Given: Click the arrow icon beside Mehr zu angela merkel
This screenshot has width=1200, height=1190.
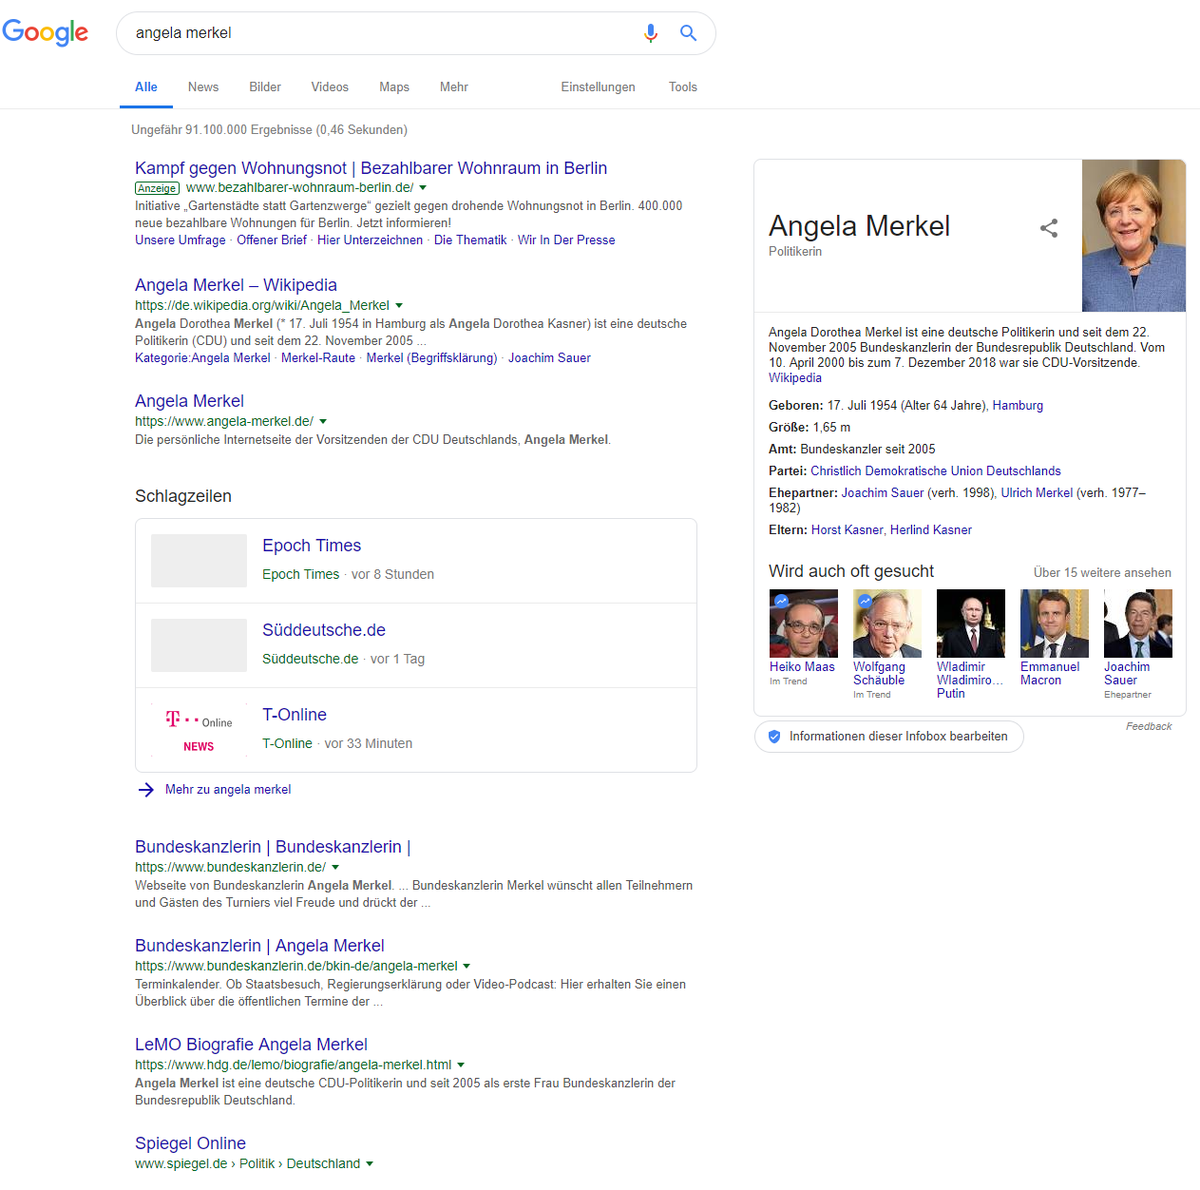Looking at the screenshot, I should 146,790.
